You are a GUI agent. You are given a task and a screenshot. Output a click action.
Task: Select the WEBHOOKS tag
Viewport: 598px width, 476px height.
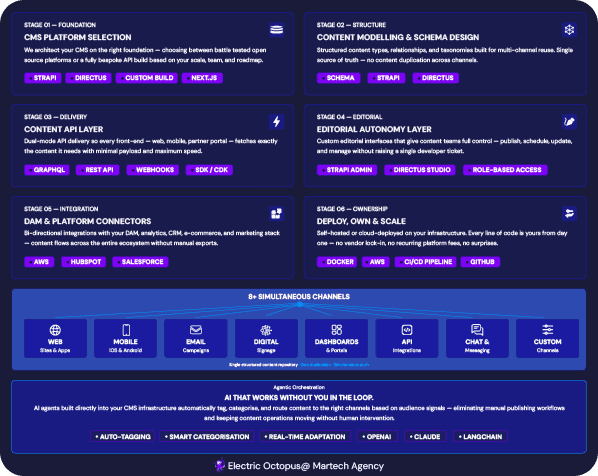(153, 170)
